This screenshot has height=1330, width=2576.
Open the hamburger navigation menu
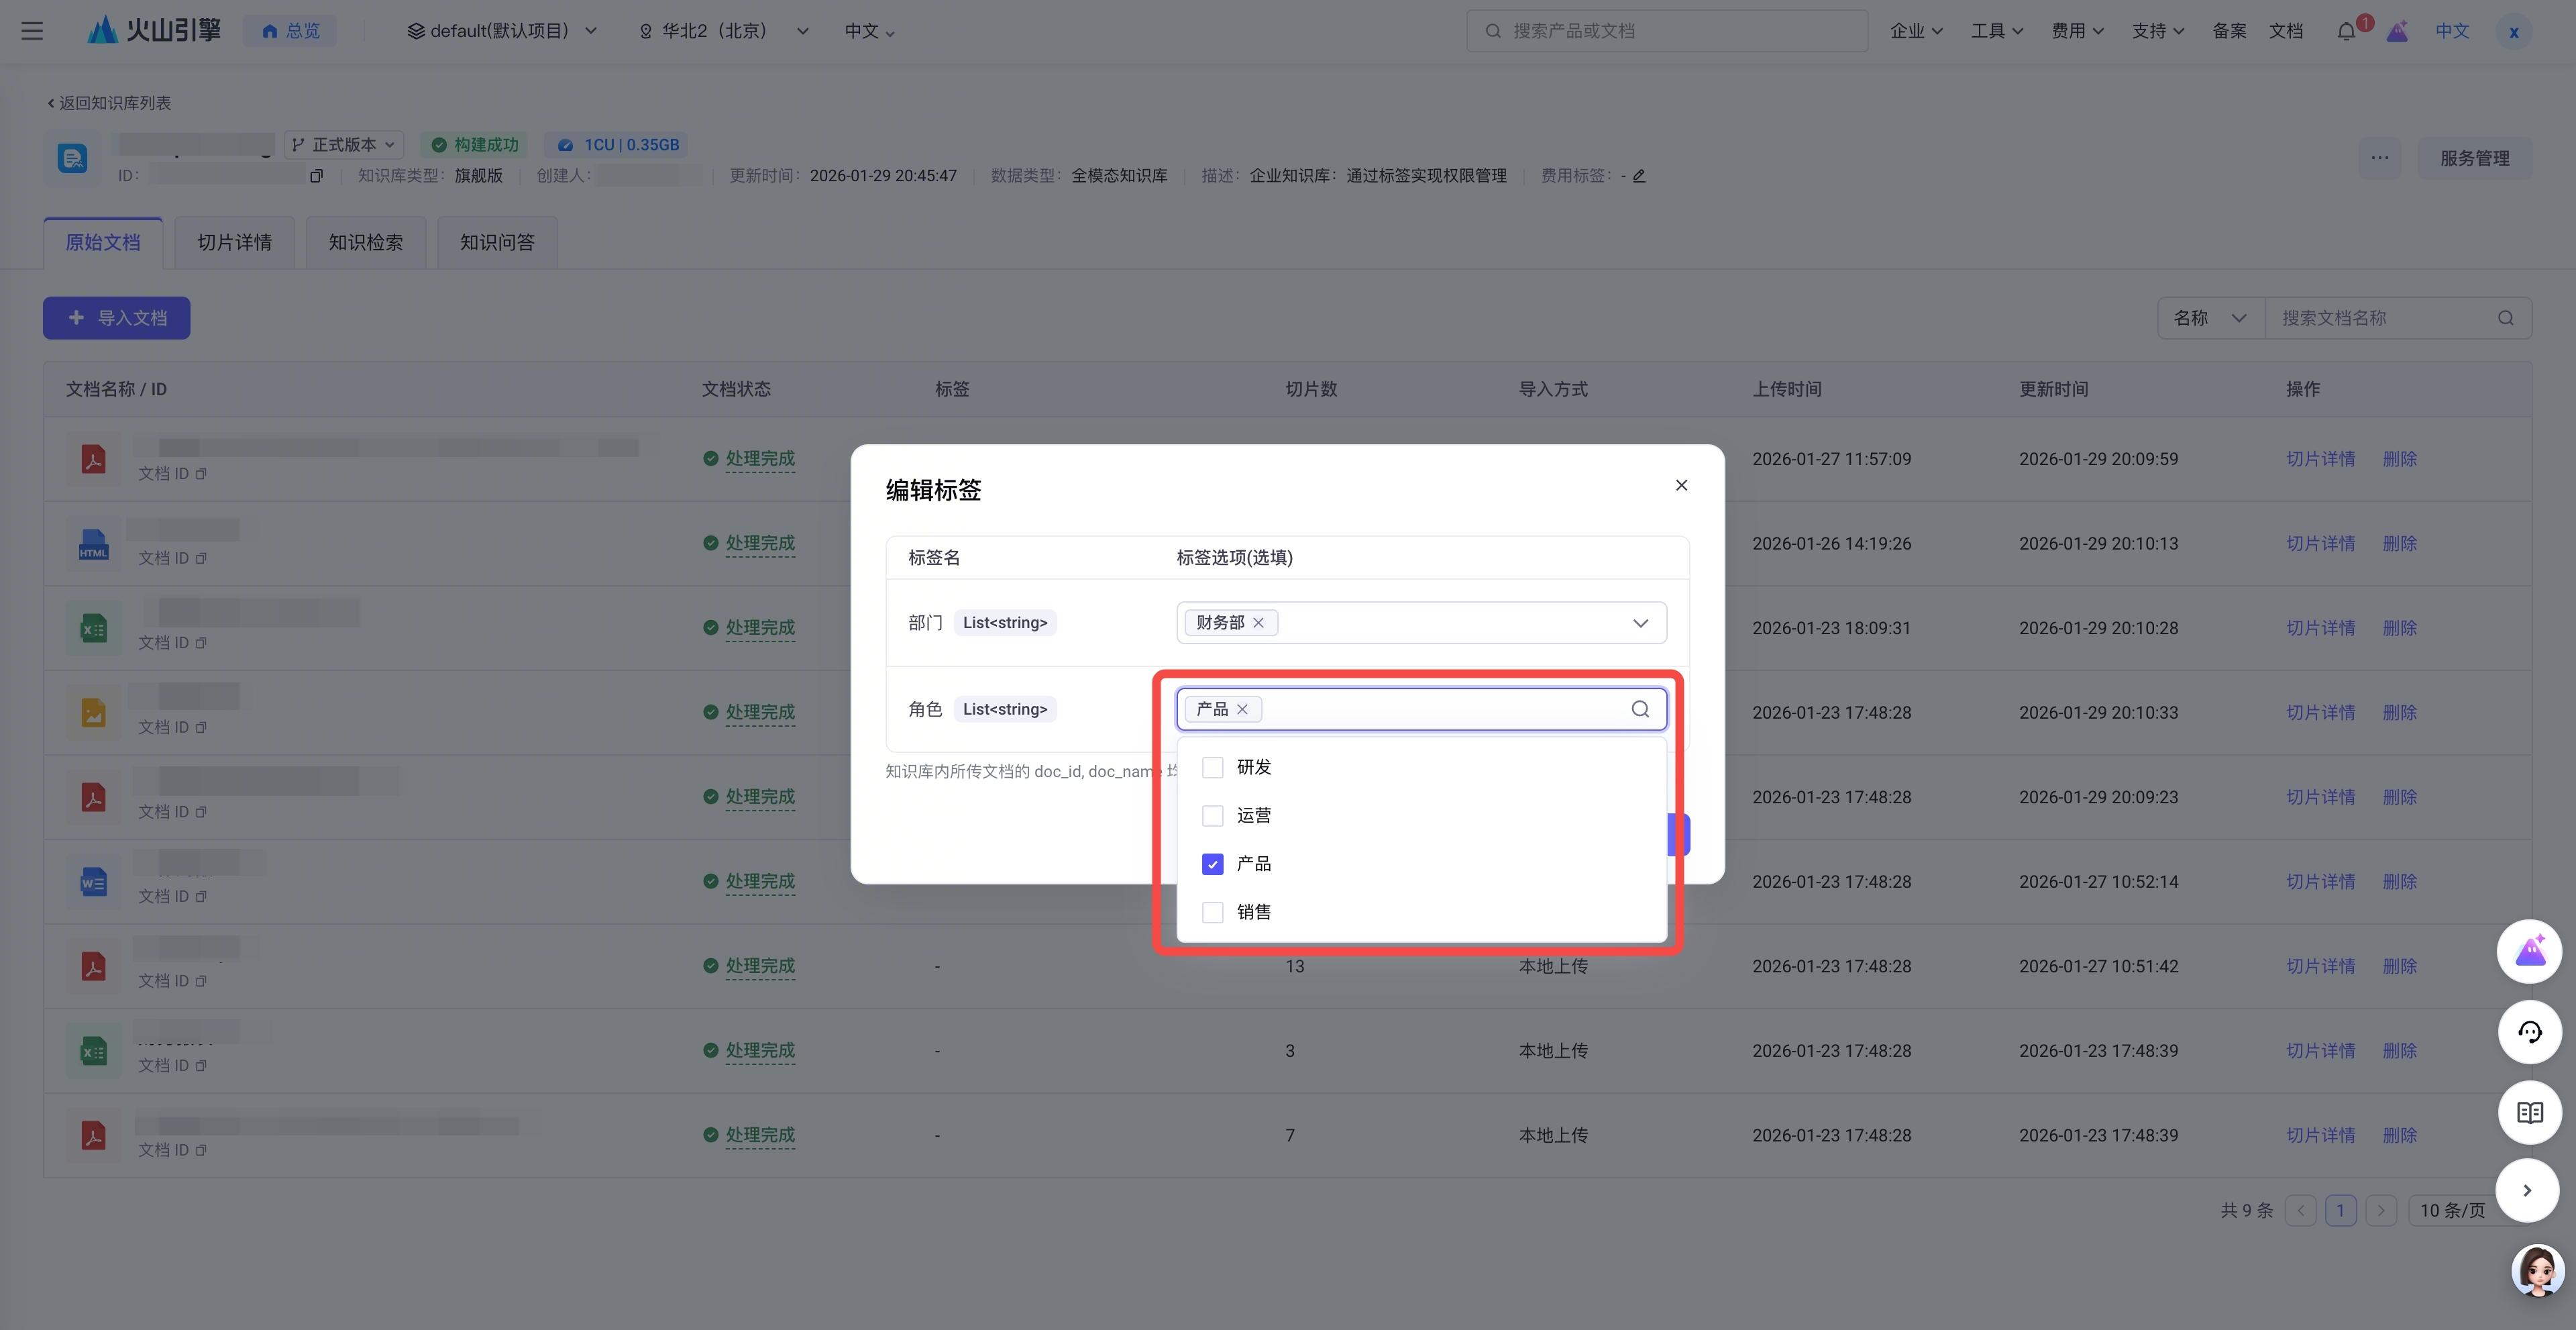pyautogui.click(x=32, y=31)
